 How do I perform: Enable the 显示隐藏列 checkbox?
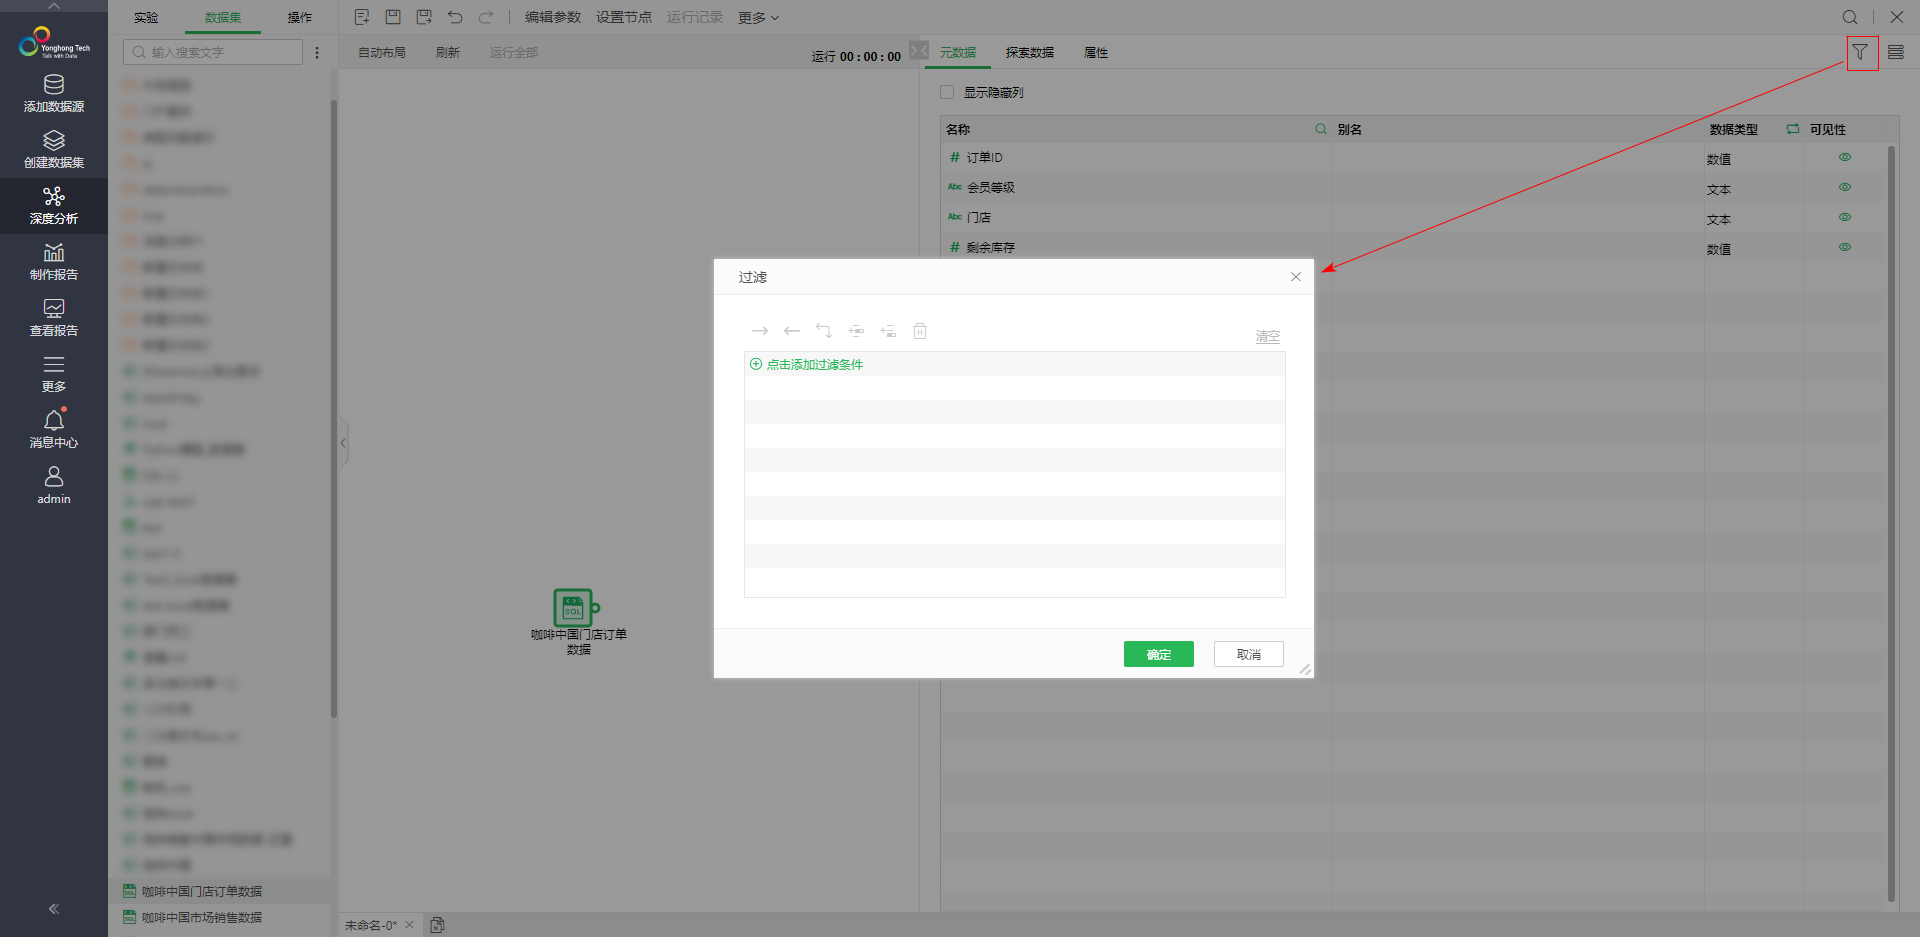pos(947,92)
